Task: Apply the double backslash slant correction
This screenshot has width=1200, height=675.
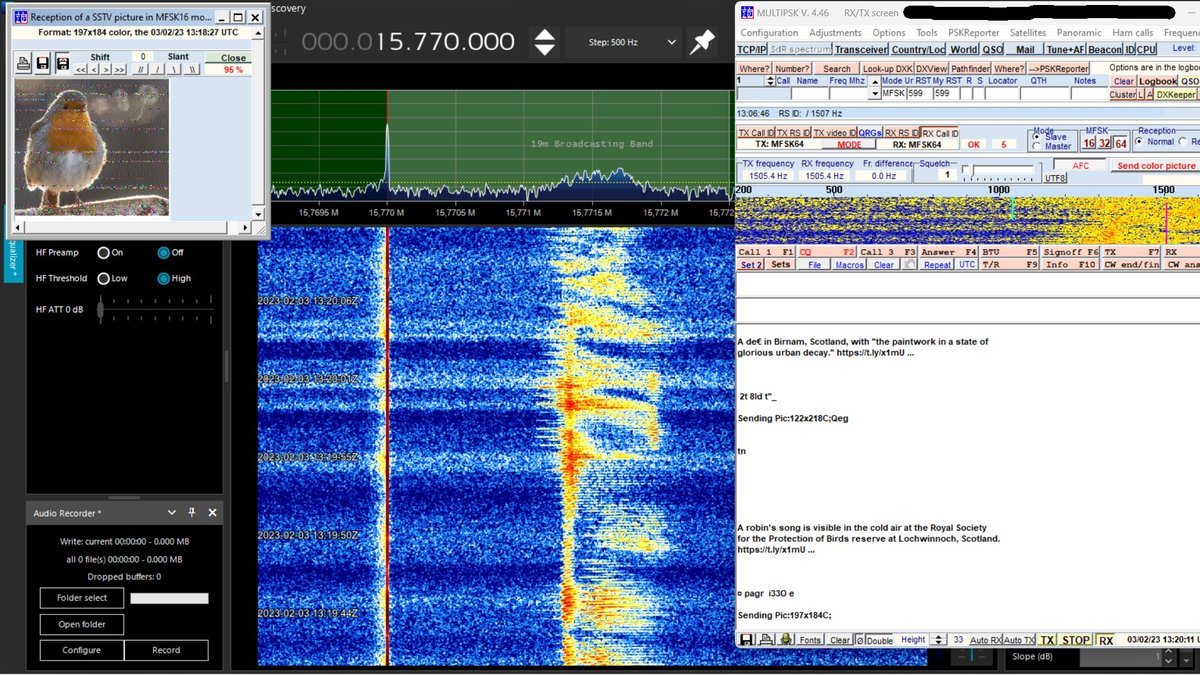Action: pos(192,70)
